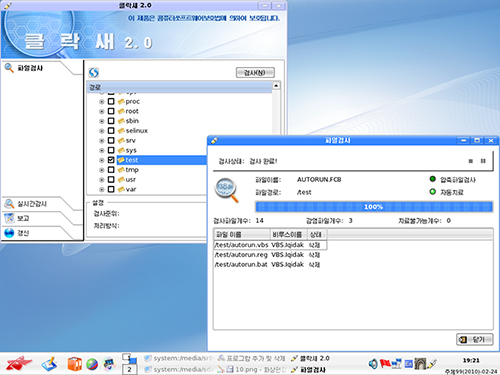The width and height of the screenshot is (500, 375).
Task: Click the 100% scan progress bar
Action: click(x=374, y=207)
